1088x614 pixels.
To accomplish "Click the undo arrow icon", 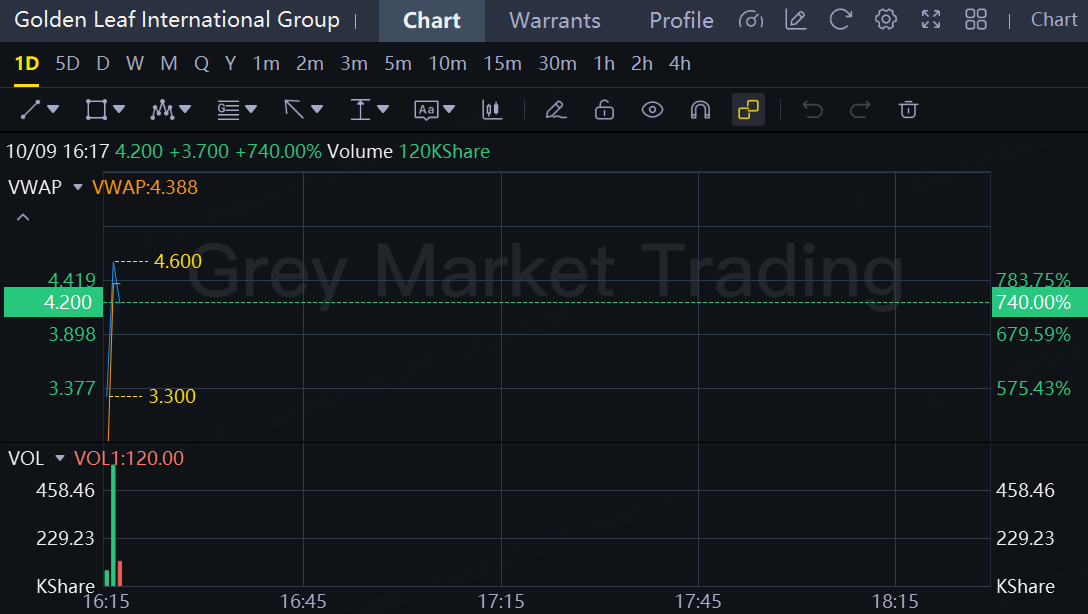I will 813,110.
